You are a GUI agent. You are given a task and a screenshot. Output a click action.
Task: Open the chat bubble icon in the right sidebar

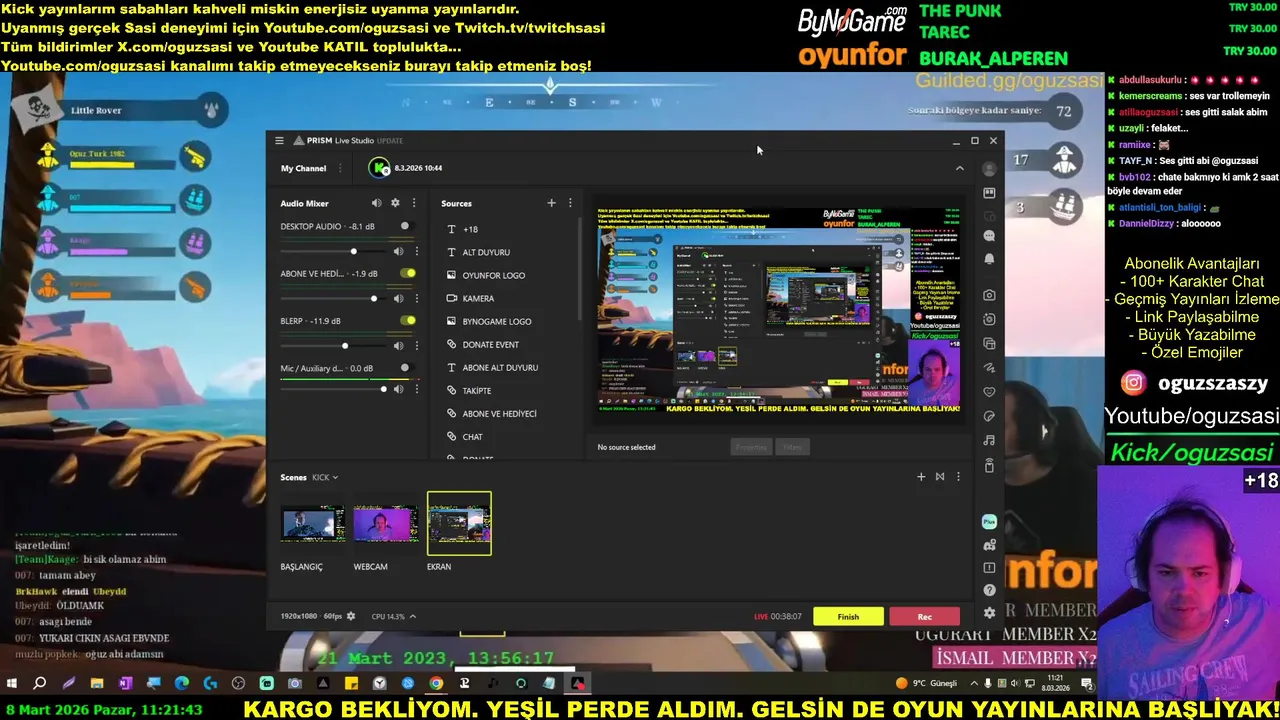pos(989,236)
